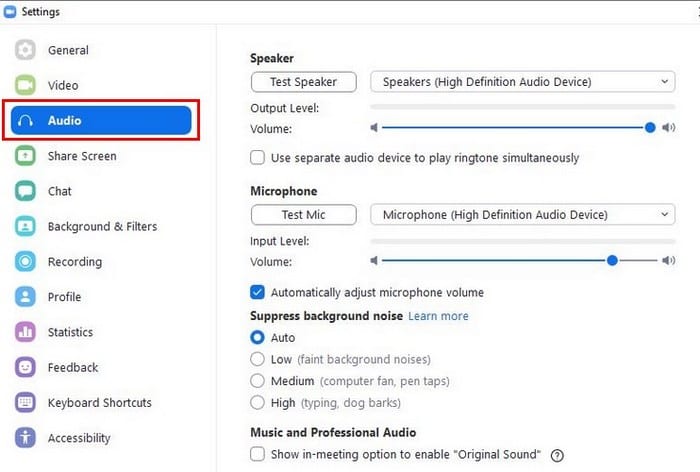Click the Recording circle icon
The height and width of the screenshot is (472, 700).
(25, 261)
